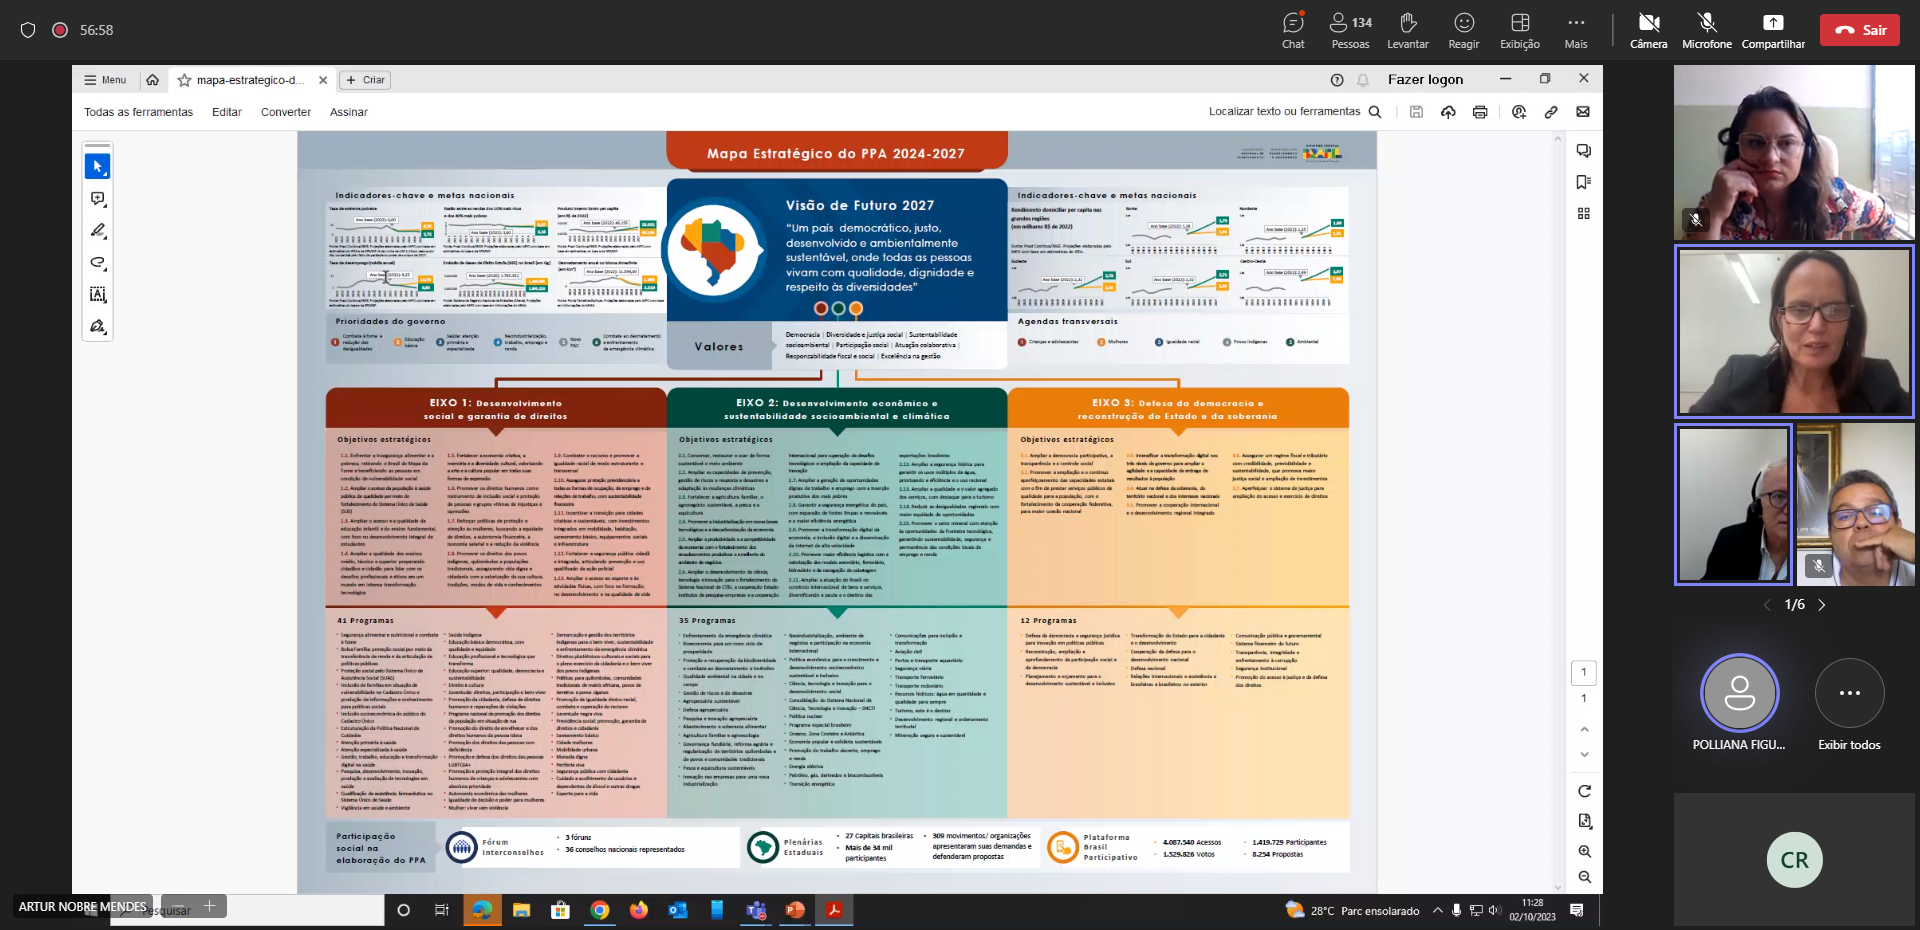Select the highlighter pen tool
Screen dimensions: 1920x930
tap(97, 231)
